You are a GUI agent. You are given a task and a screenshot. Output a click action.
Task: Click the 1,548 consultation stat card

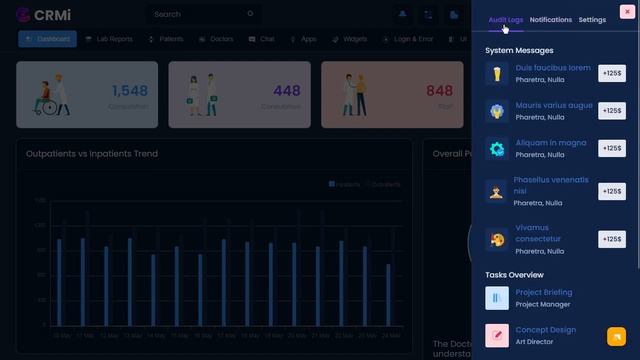click(x=87, y=95)
